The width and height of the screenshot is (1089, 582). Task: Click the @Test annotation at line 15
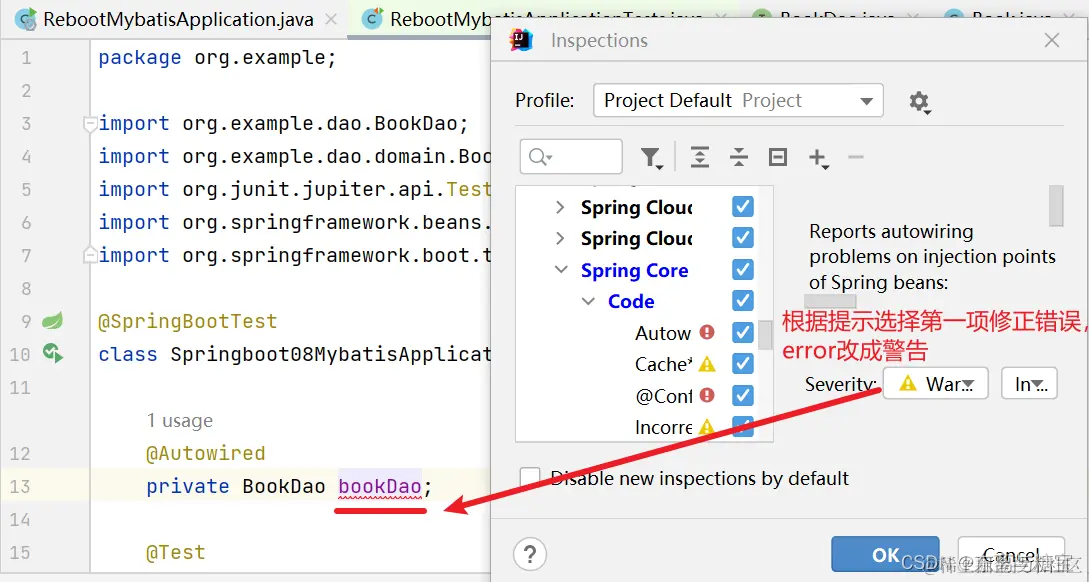point(176,552)
